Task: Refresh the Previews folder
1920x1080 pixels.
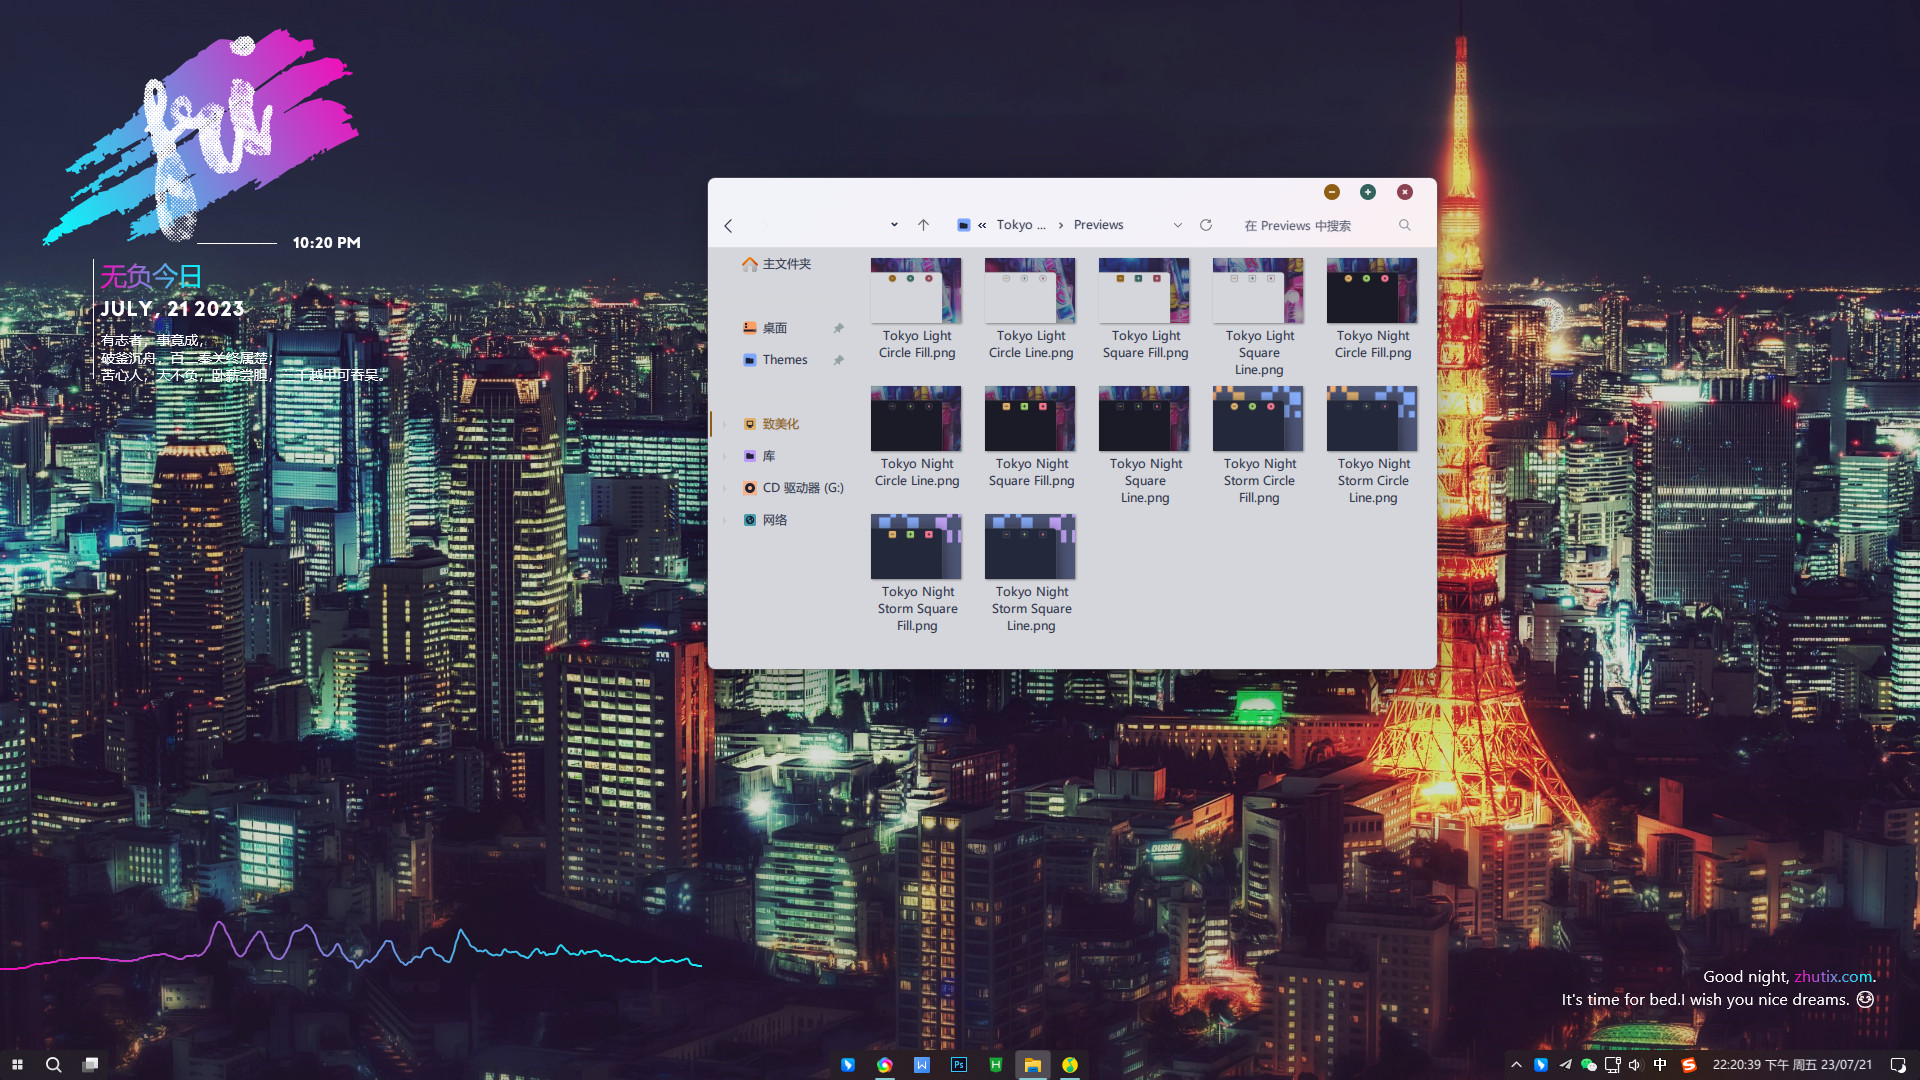Action: tap(1206, 225)
